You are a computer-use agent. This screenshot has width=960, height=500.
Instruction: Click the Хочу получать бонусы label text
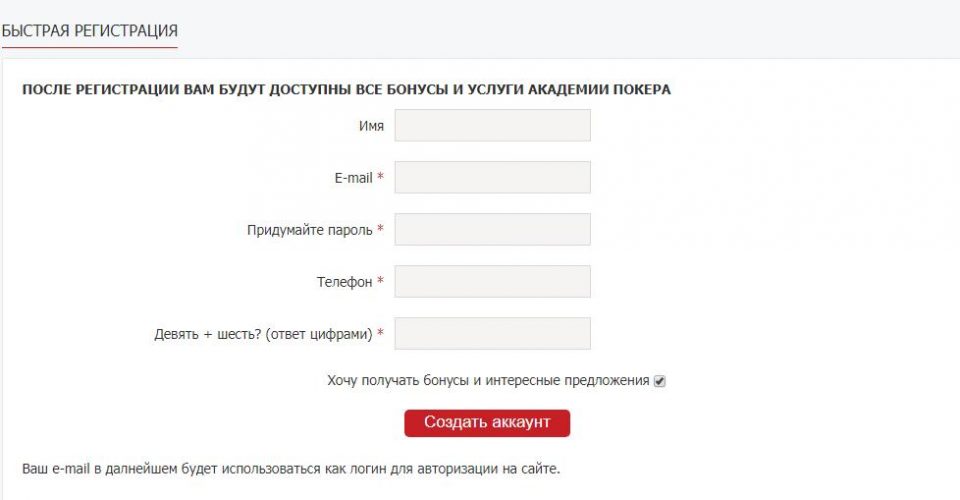point(488,381)
